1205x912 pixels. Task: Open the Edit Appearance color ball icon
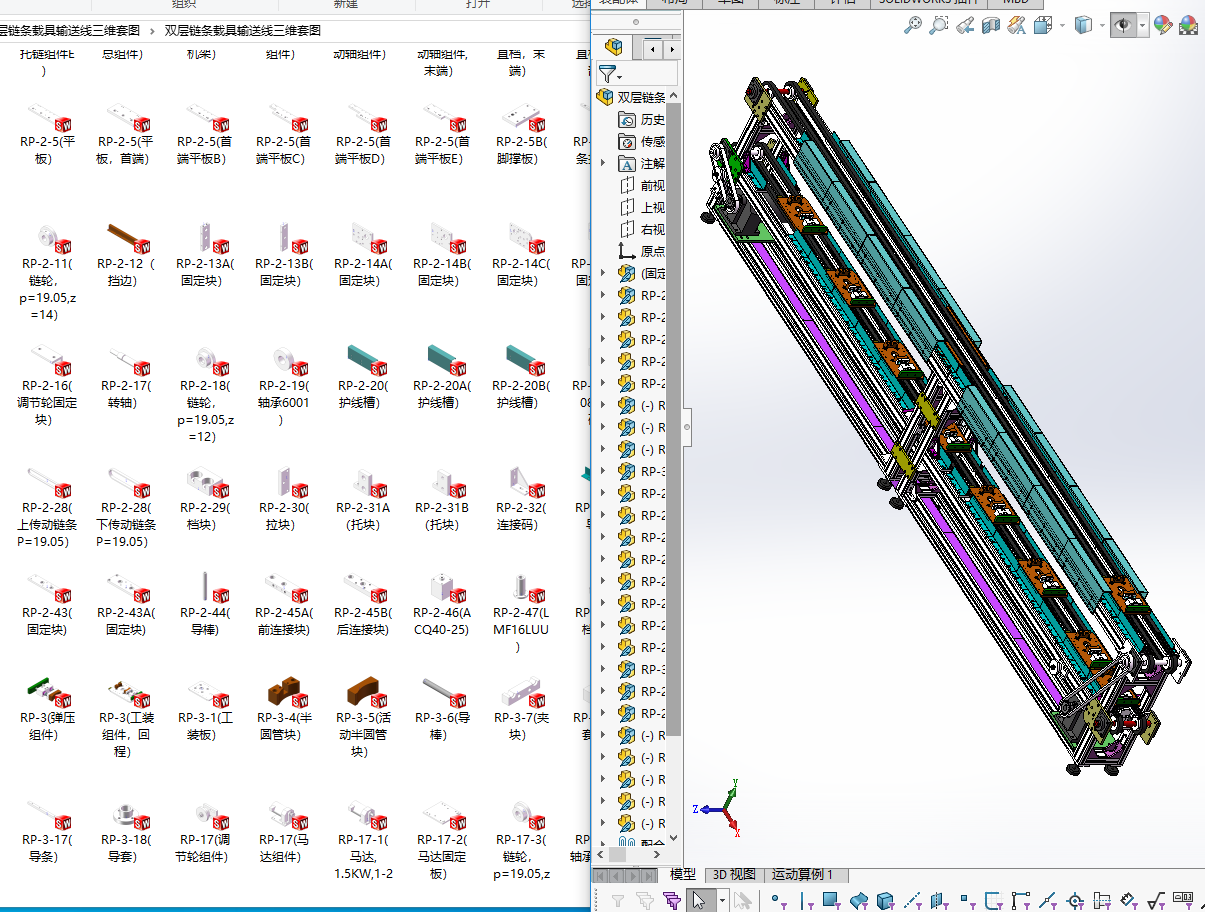tap(1162, 26)
